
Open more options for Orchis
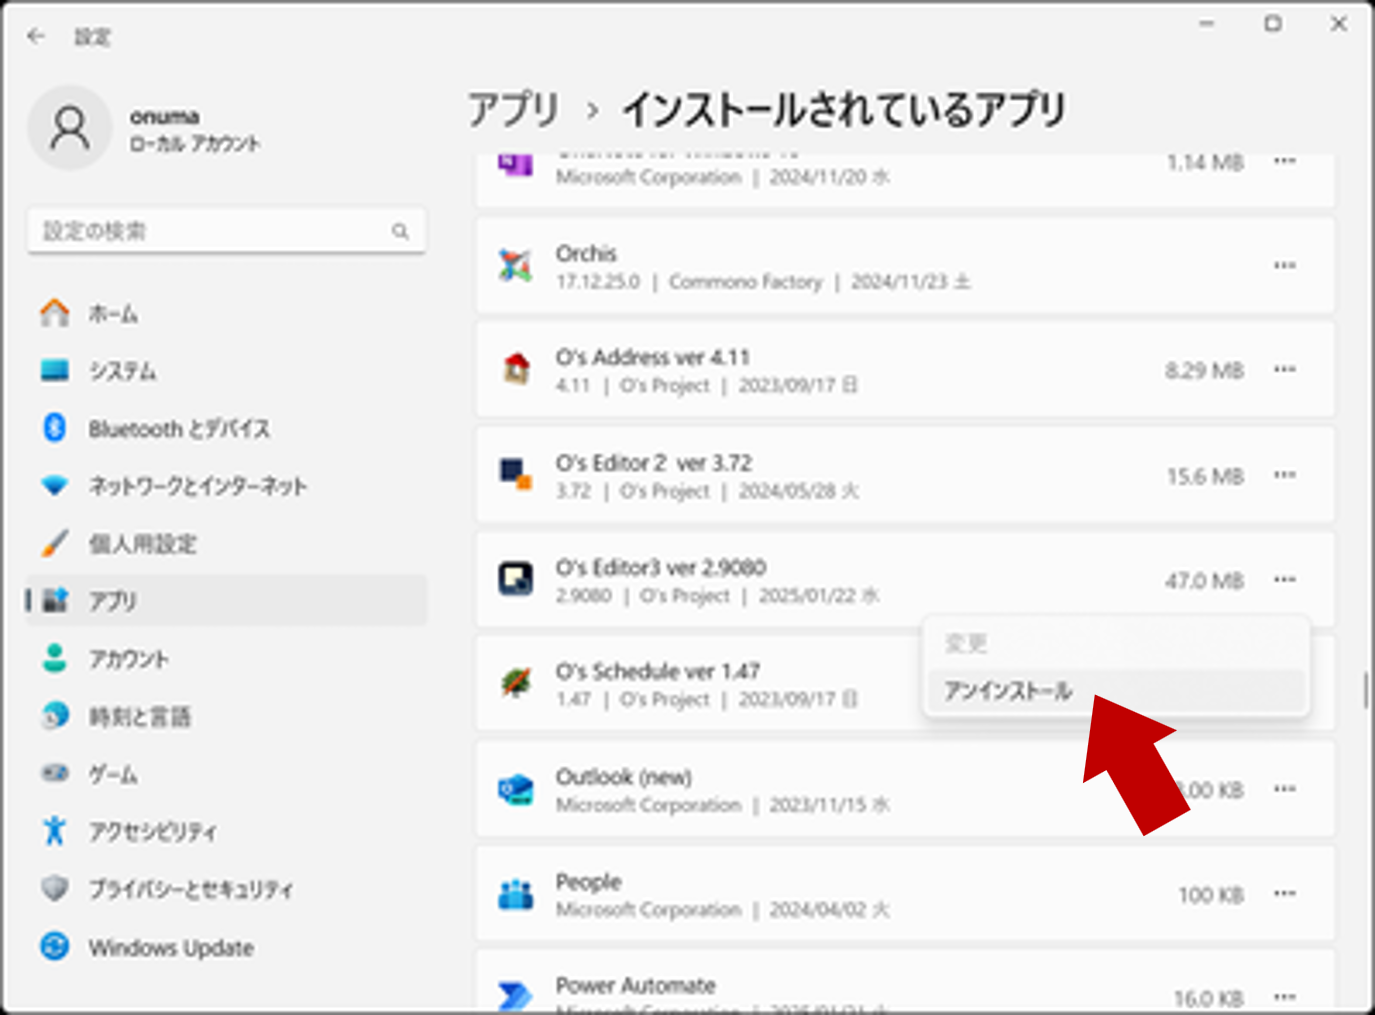pyautogui.click(x=1285, y=266)
